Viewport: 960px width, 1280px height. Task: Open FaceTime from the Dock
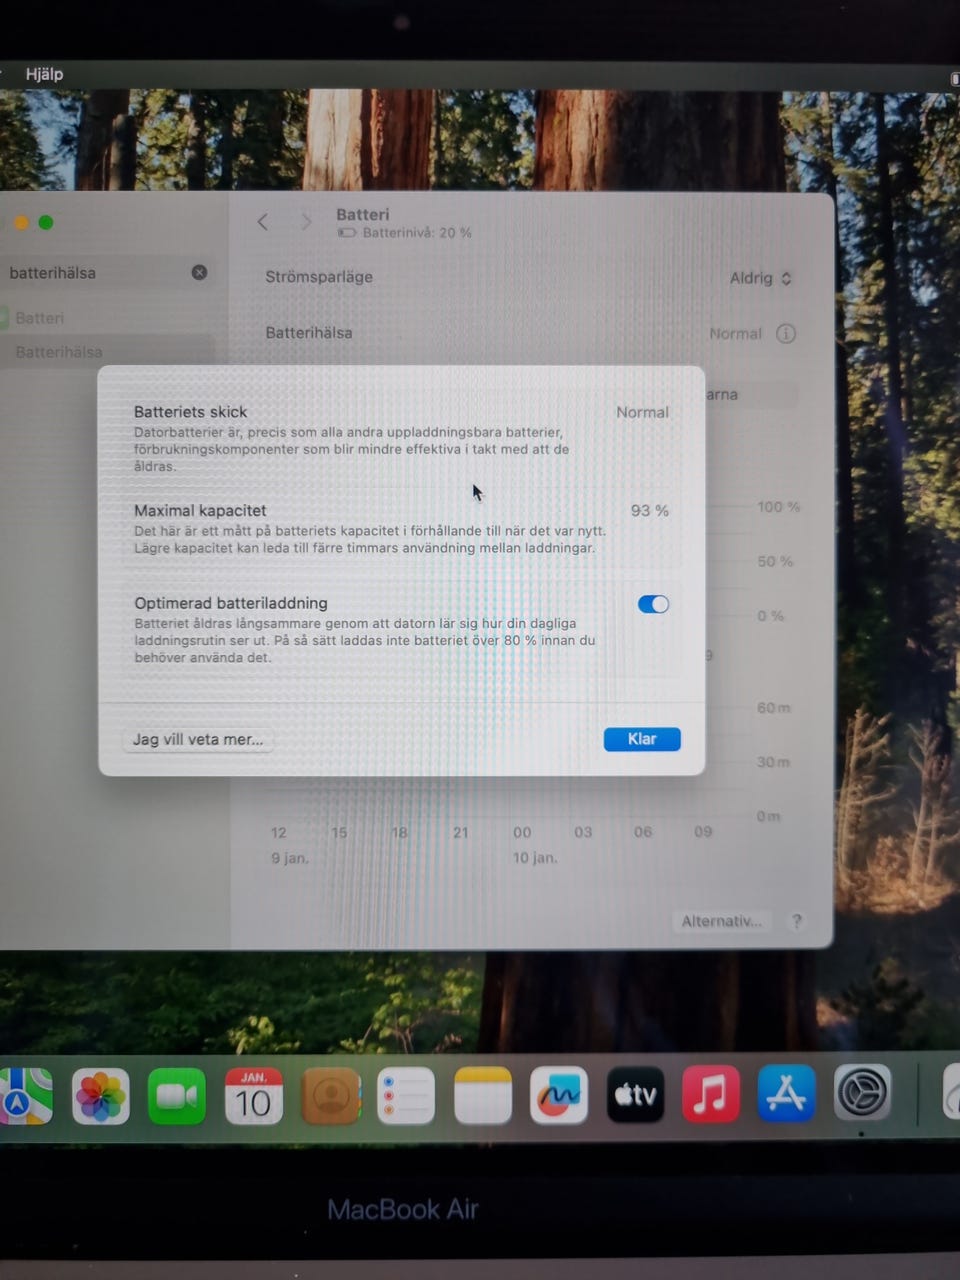tap(177, 1097)
